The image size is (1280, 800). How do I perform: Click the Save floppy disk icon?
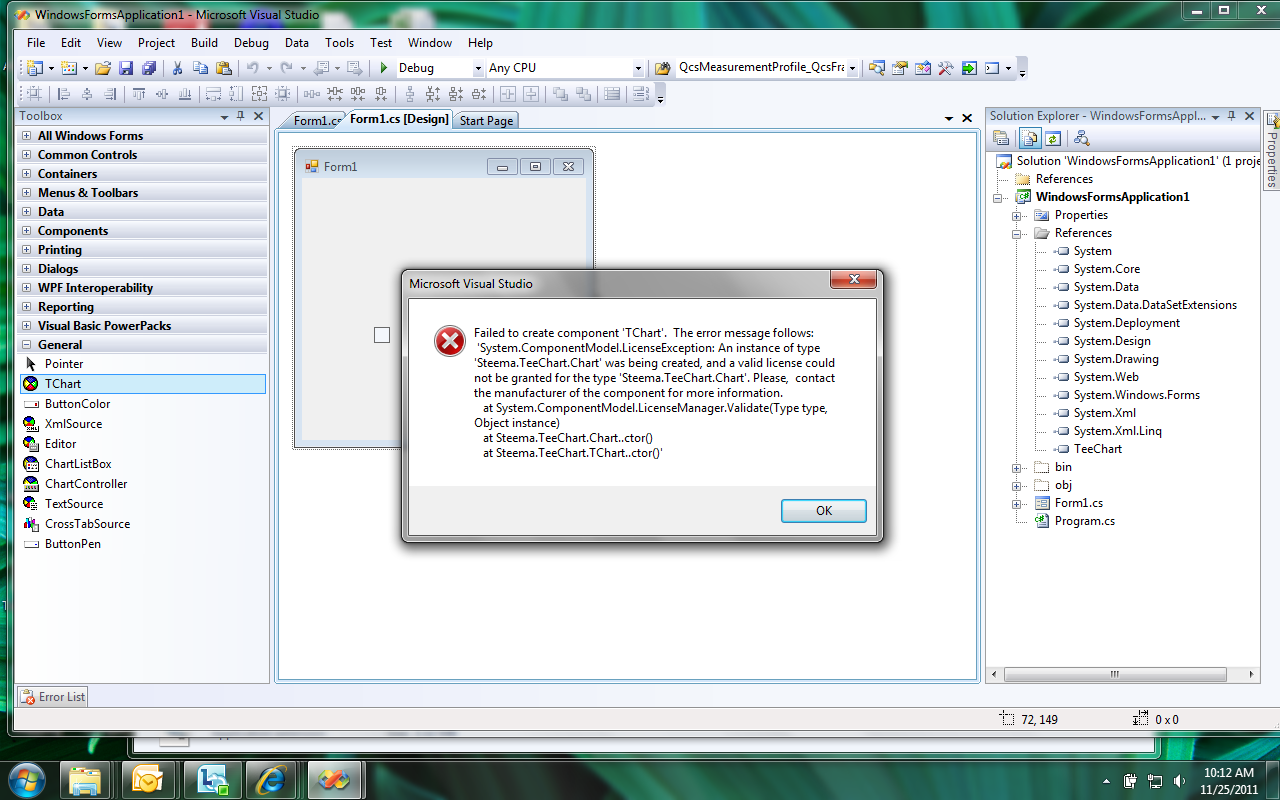tap(126, 68)
